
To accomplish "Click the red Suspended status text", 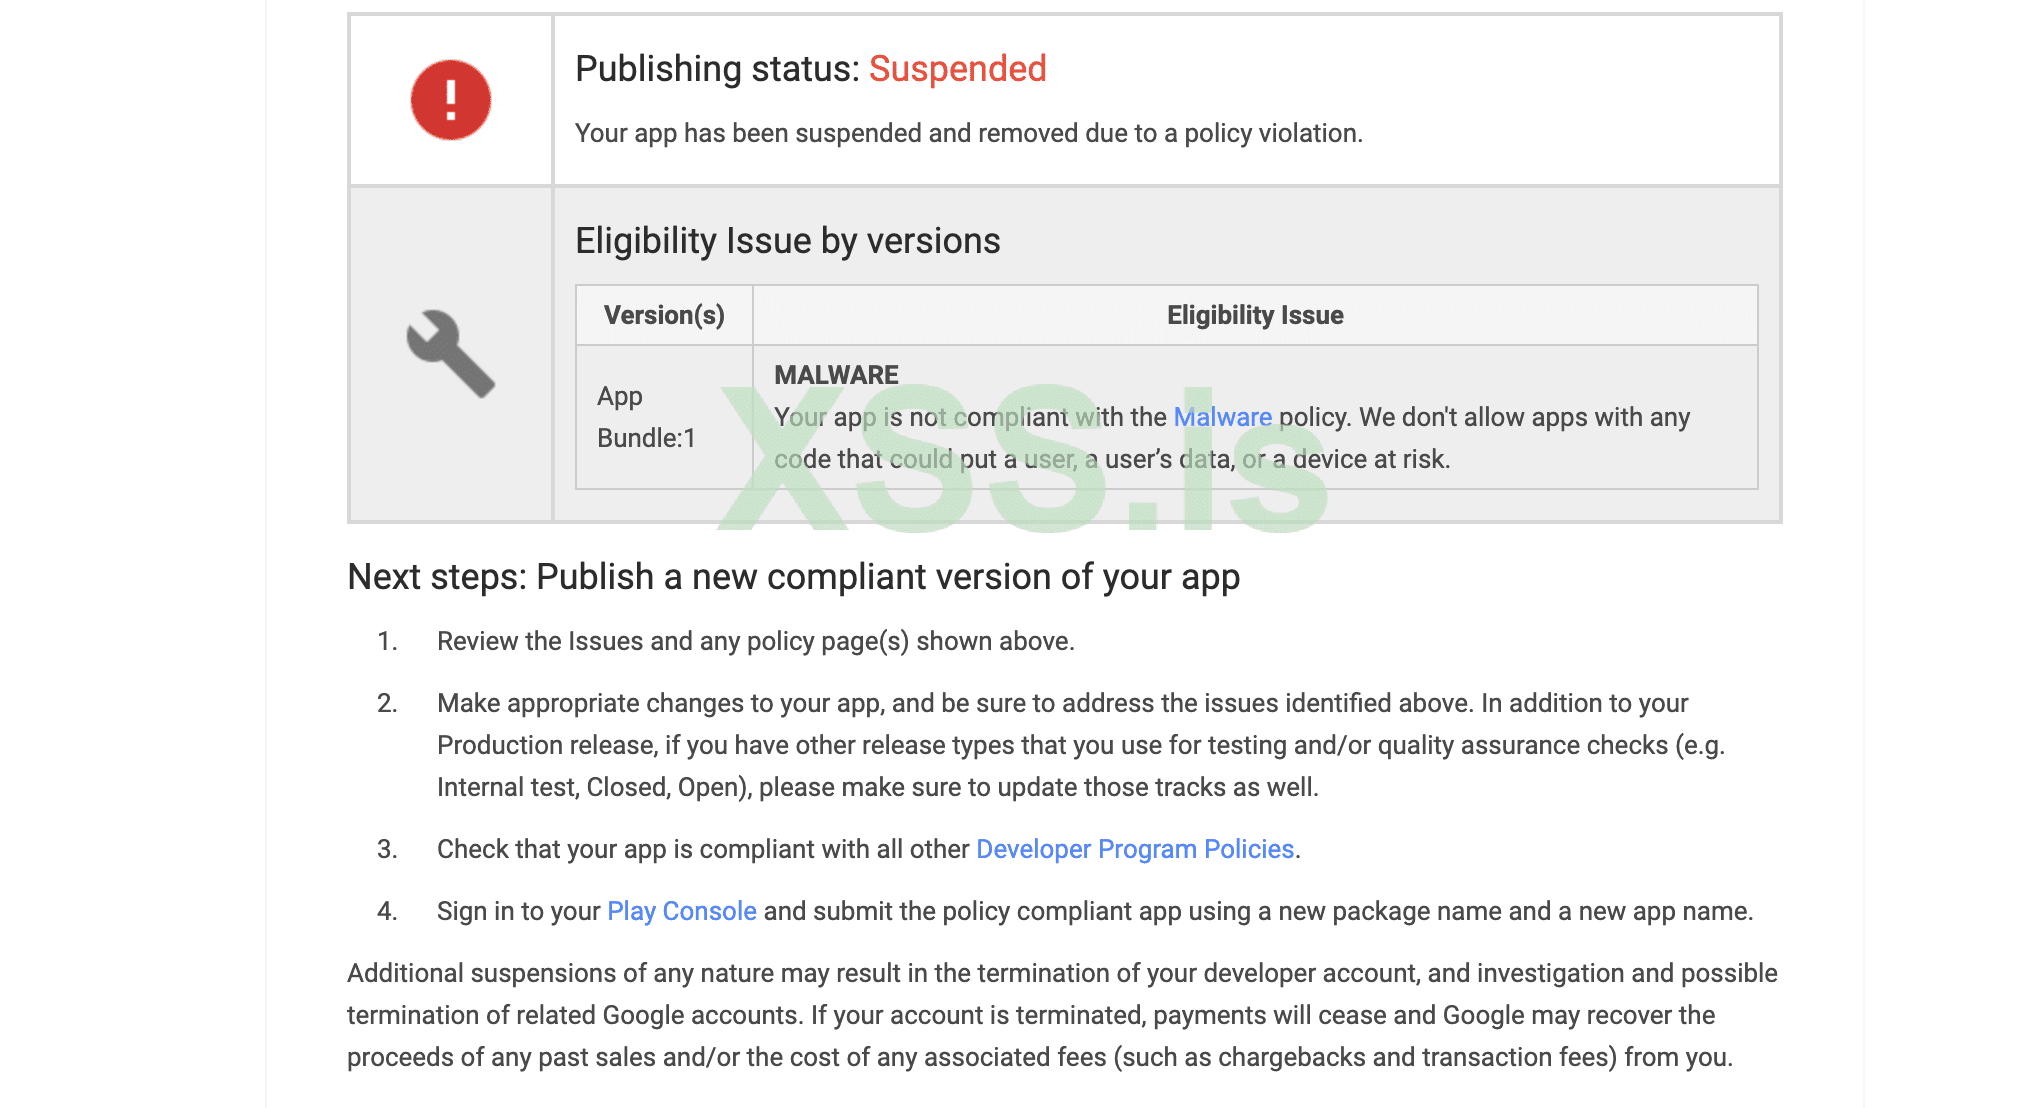I will [x=957, y=69].
